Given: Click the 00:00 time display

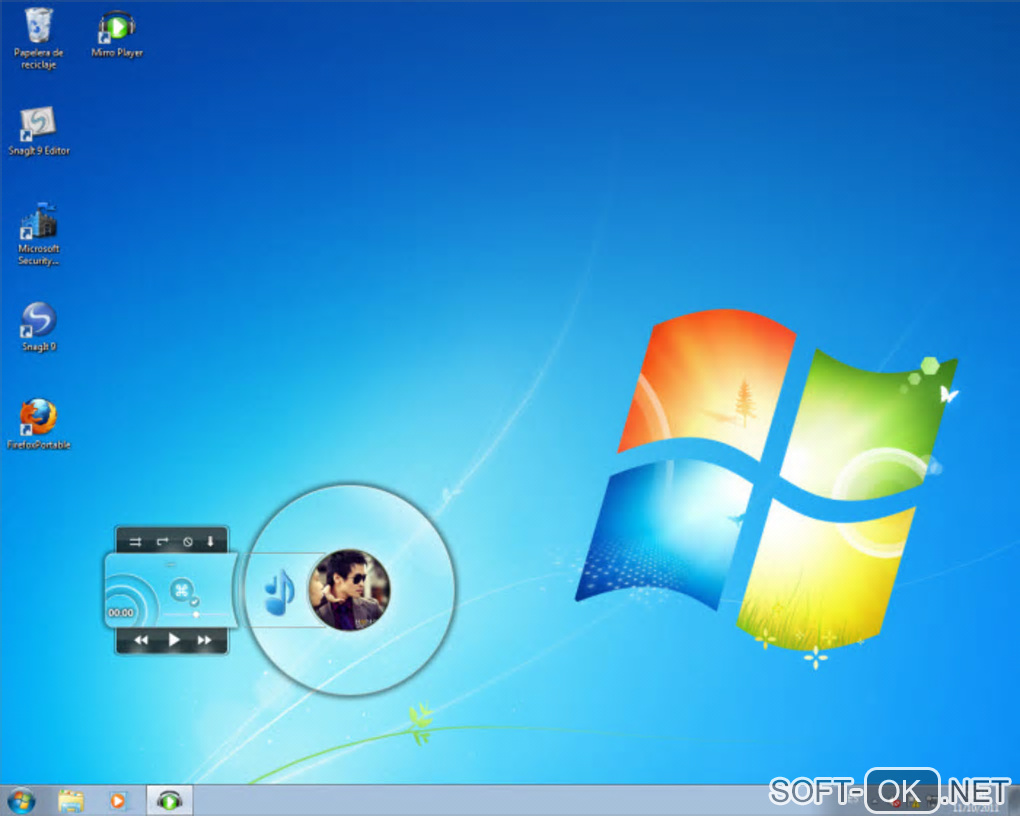Looking at the screenshot, I should click(x=120, y=613).
